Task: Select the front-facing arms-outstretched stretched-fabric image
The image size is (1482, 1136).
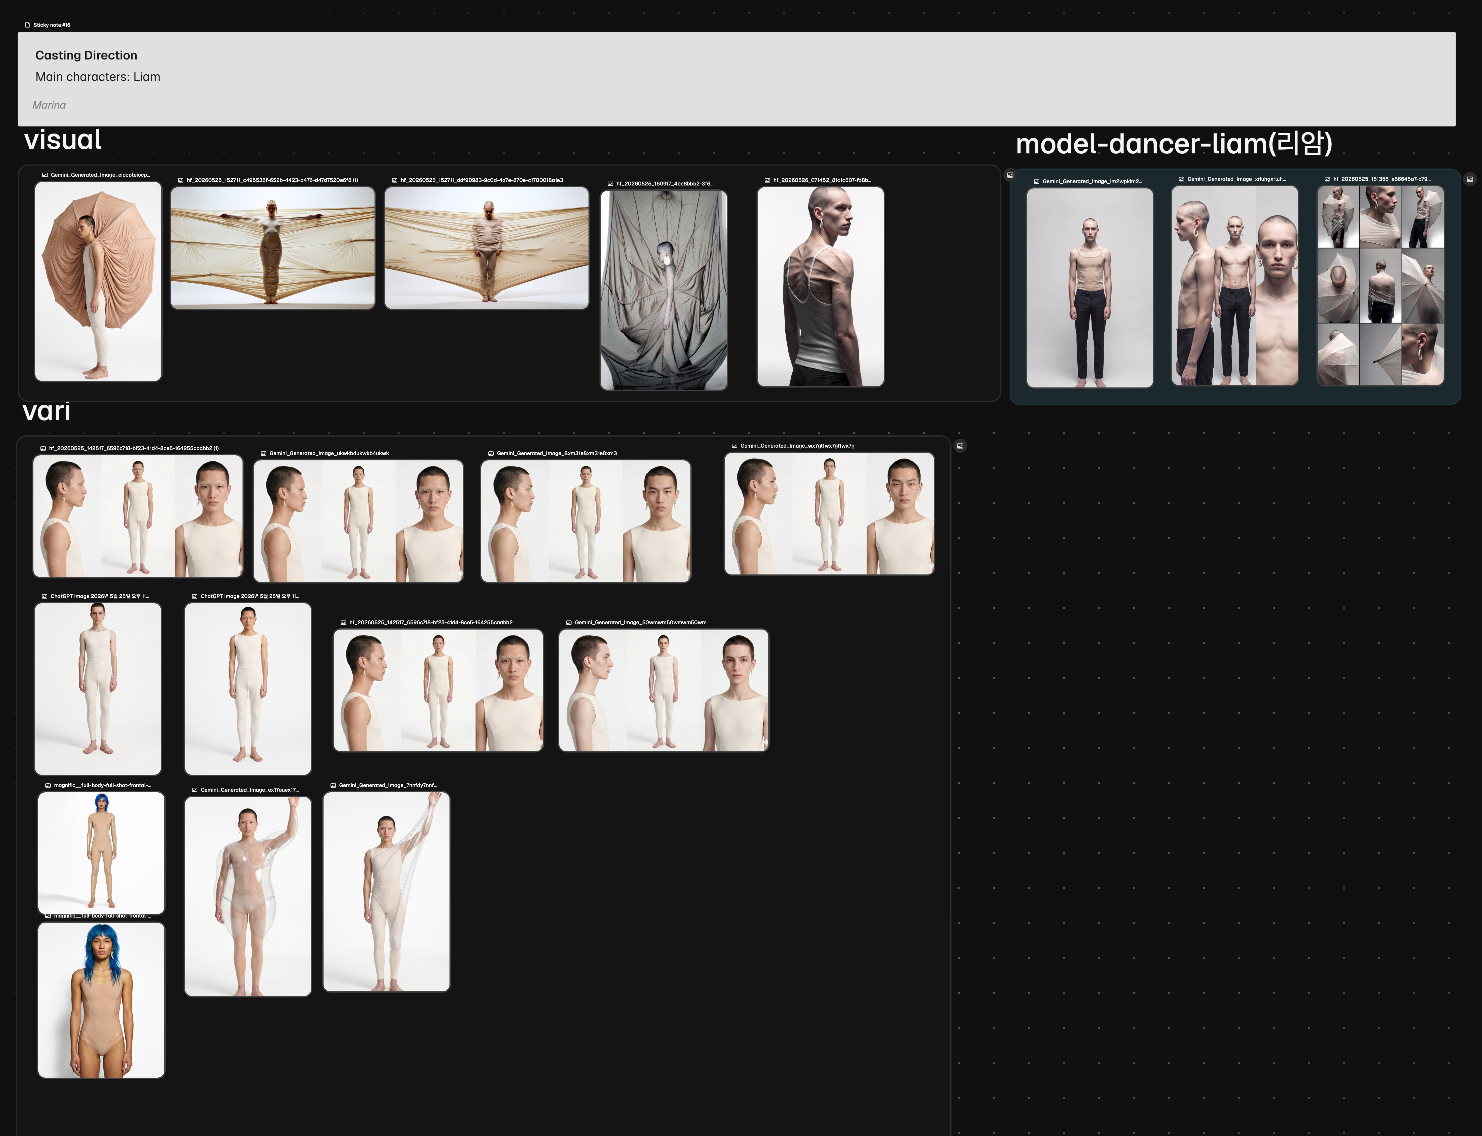Action: click(x=273, y=248)
